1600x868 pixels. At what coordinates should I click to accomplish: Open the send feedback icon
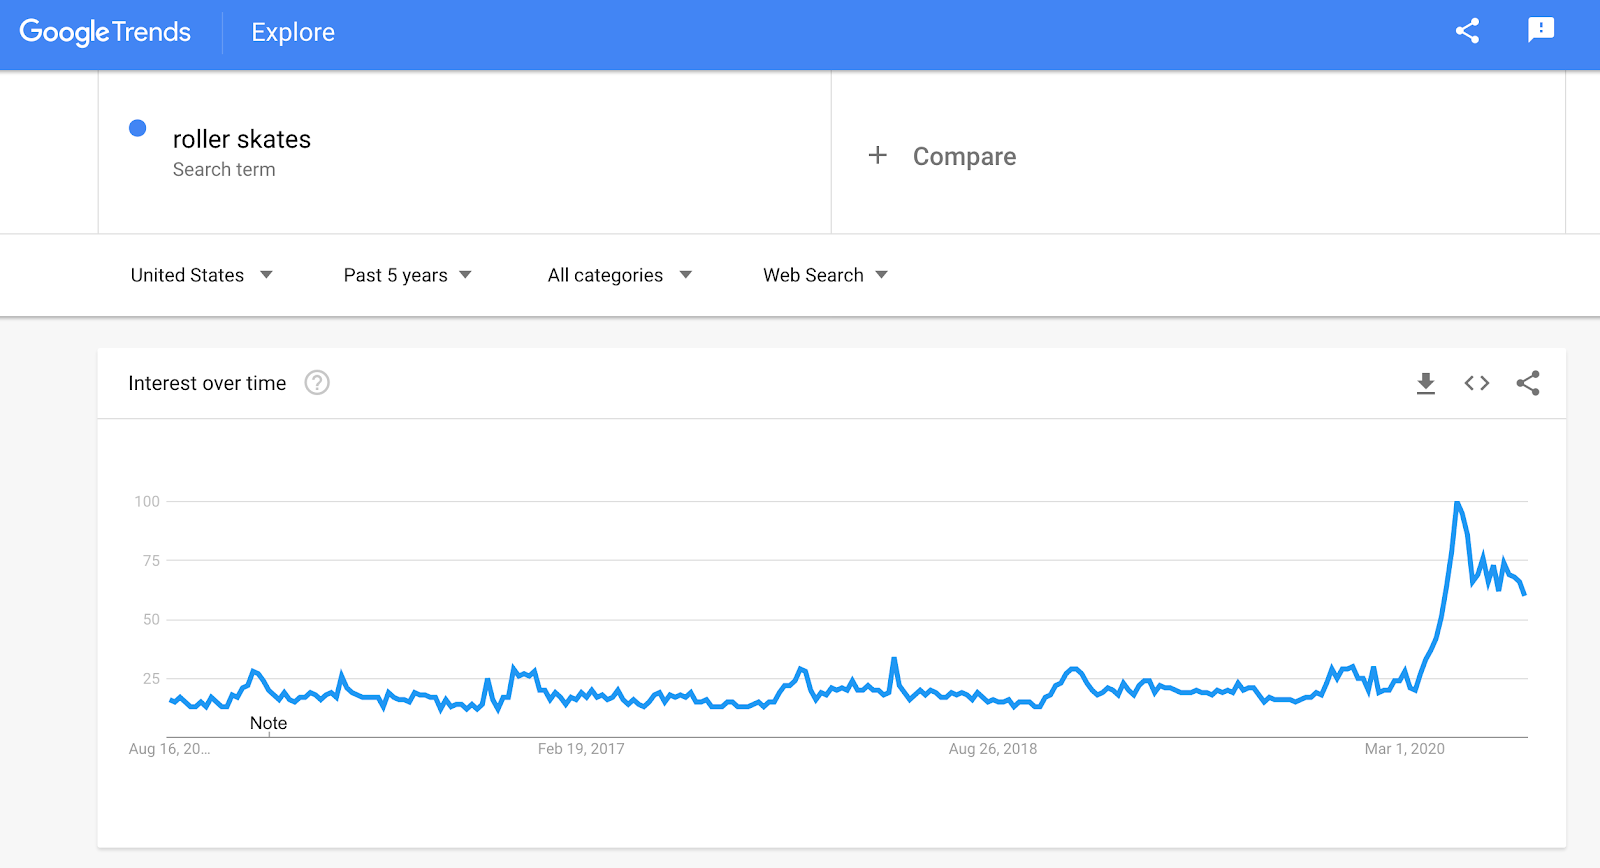[1541, 30]
